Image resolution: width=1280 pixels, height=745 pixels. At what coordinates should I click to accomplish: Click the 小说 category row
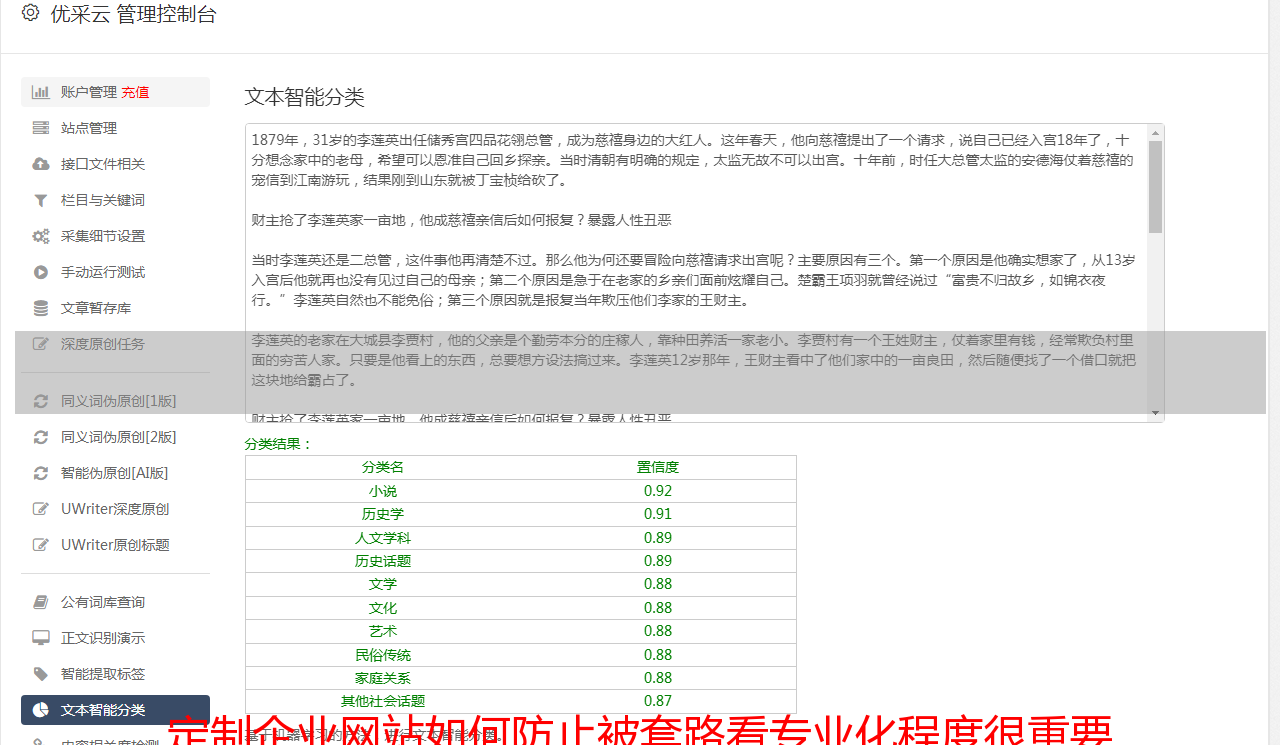point(521,491)
